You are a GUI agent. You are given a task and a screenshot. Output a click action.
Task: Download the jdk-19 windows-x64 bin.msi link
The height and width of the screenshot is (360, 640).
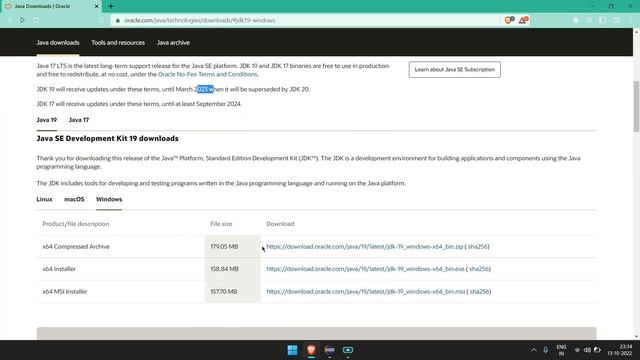(366, 291)
